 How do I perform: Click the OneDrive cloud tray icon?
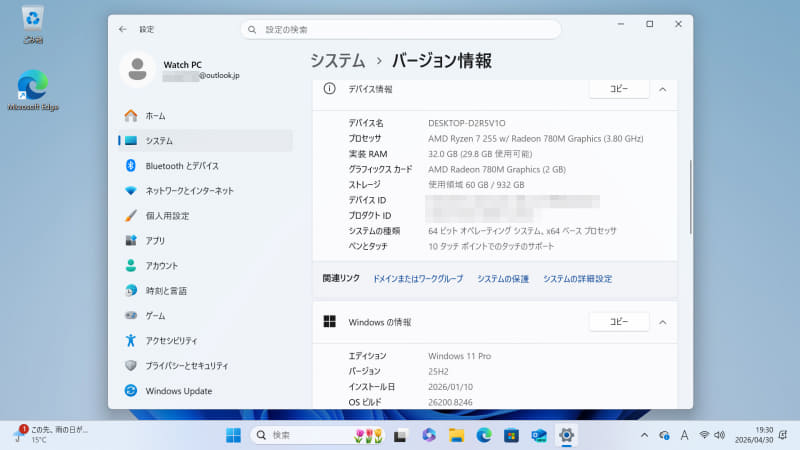click(664, 435)
